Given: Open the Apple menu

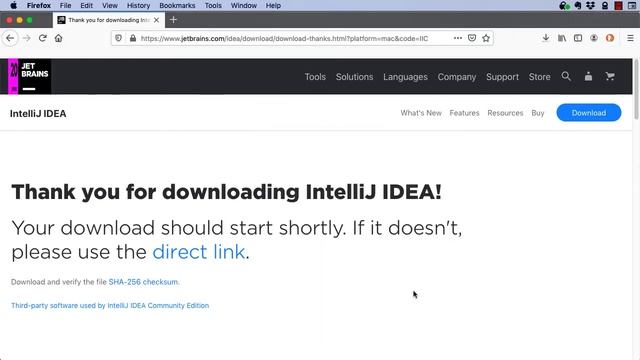Looking at the screenshot, I should pos(13,5).
